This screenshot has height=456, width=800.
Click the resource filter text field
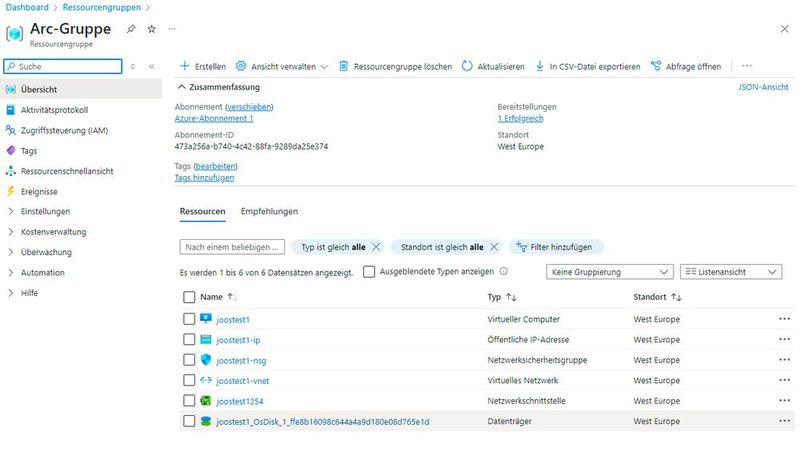pyautogui.click(x=232, y=247)
